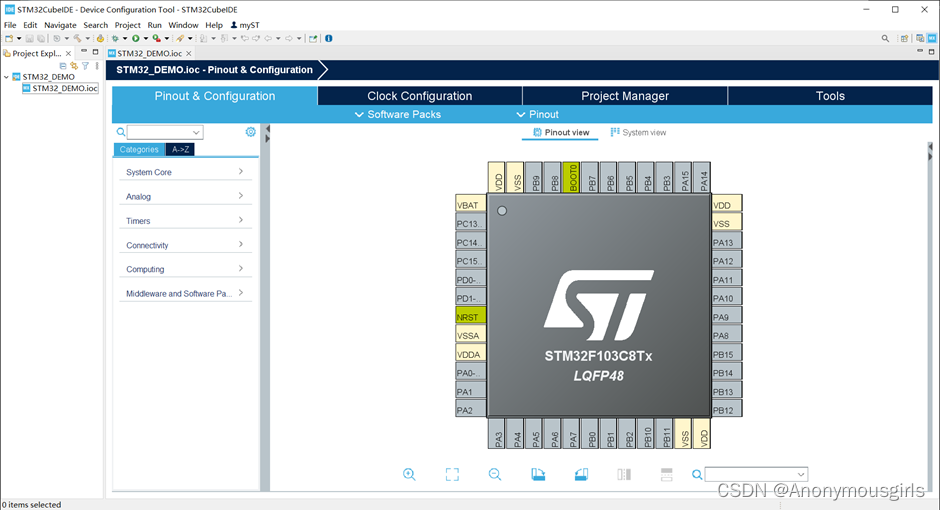Click the BOOT0 pin on the chip

[571, 177]
